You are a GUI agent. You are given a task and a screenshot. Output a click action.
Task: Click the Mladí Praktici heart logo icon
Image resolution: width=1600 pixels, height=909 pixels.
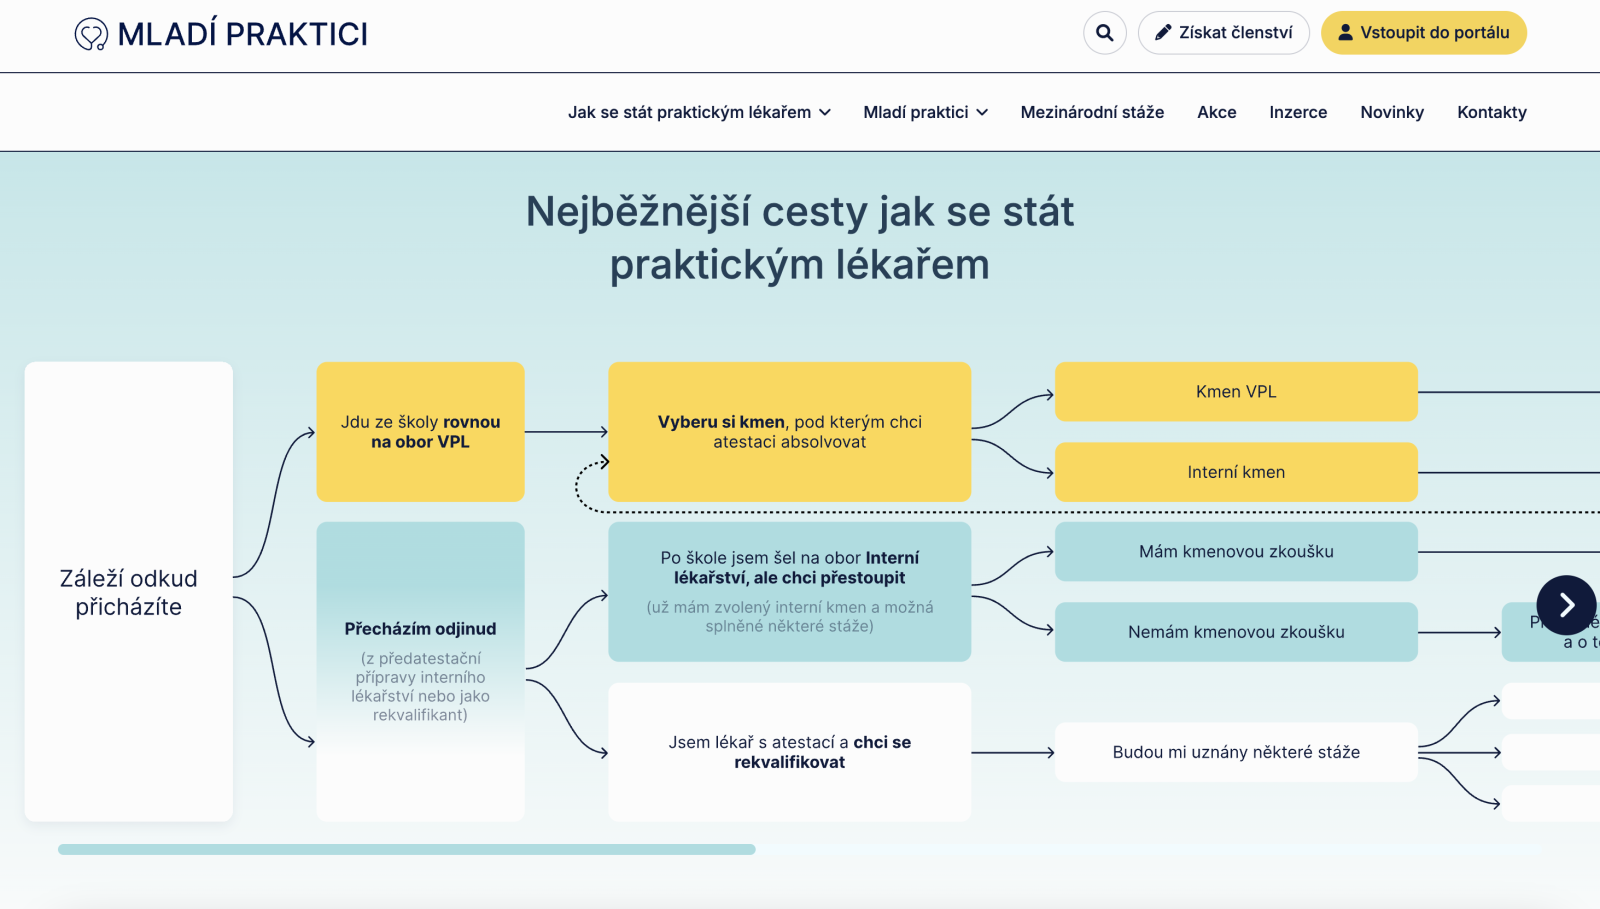tap(91, 34)
